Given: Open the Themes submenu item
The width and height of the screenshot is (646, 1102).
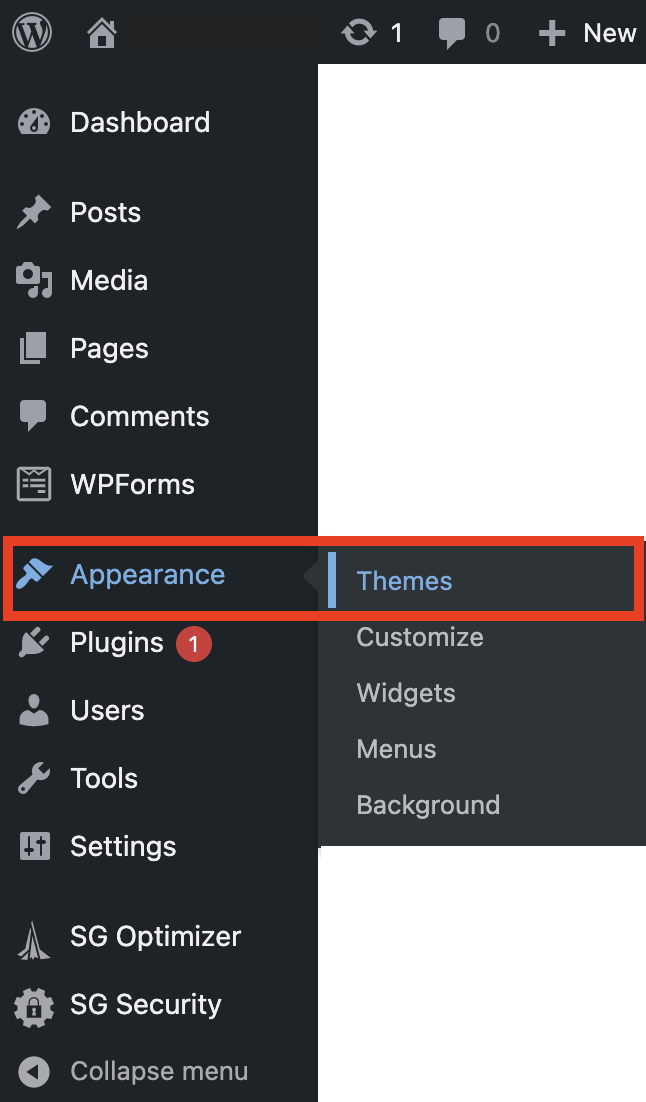Looking at the screenshot, I should coord(404,581).
